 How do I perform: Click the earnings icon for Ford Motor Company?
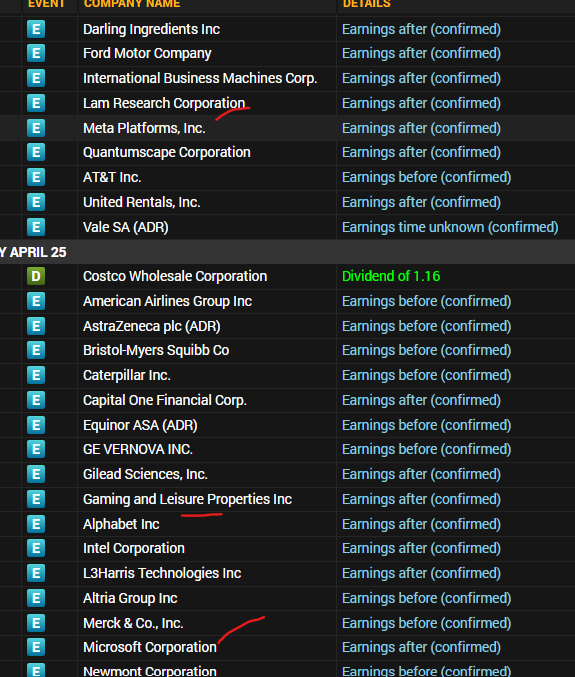[36, 54]
